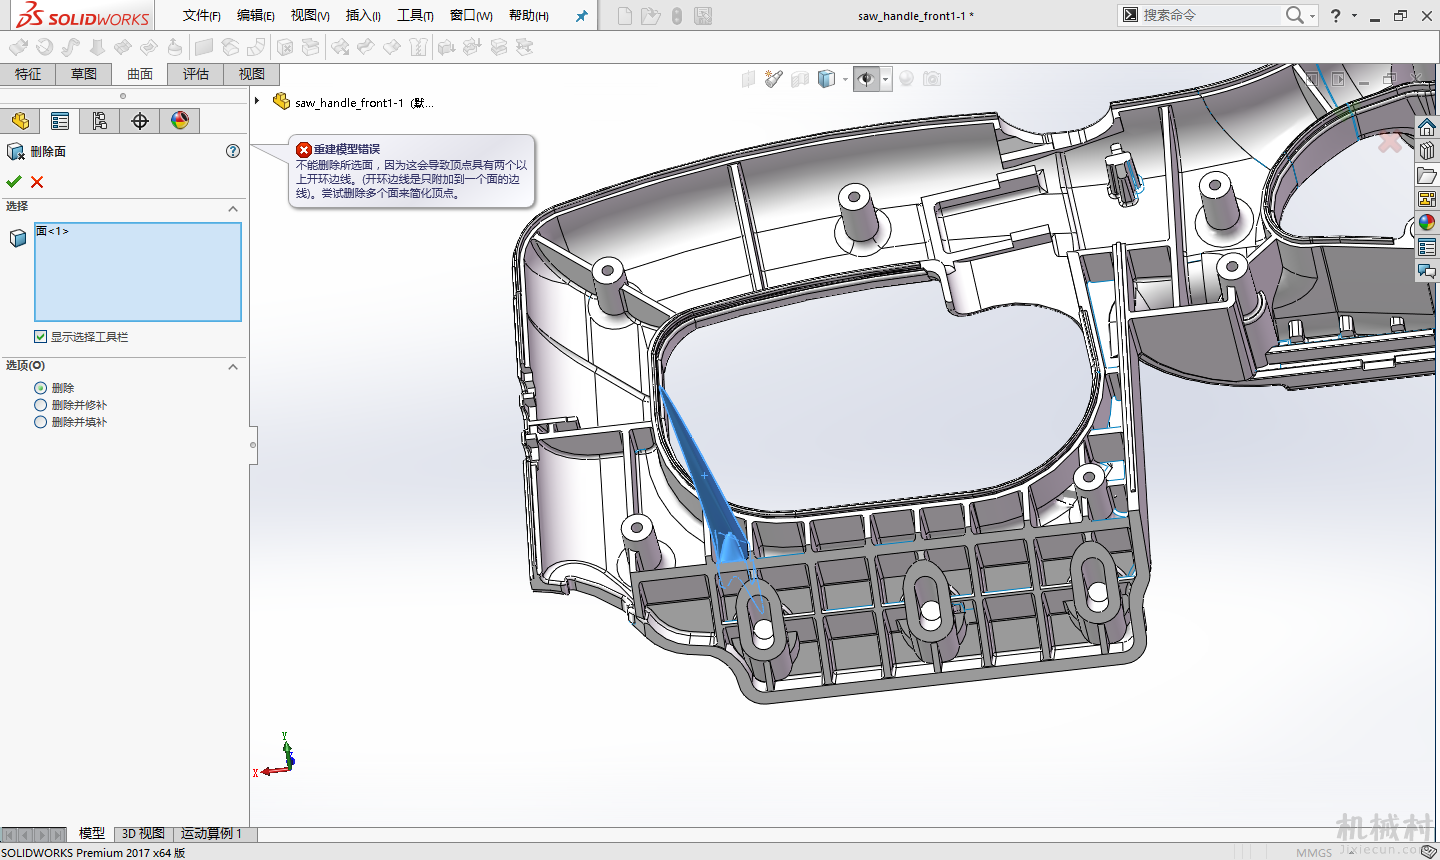This screenshot has height=860, width=1440.
Task: Select the 删除 radio option
Action: tap(41, 388)
